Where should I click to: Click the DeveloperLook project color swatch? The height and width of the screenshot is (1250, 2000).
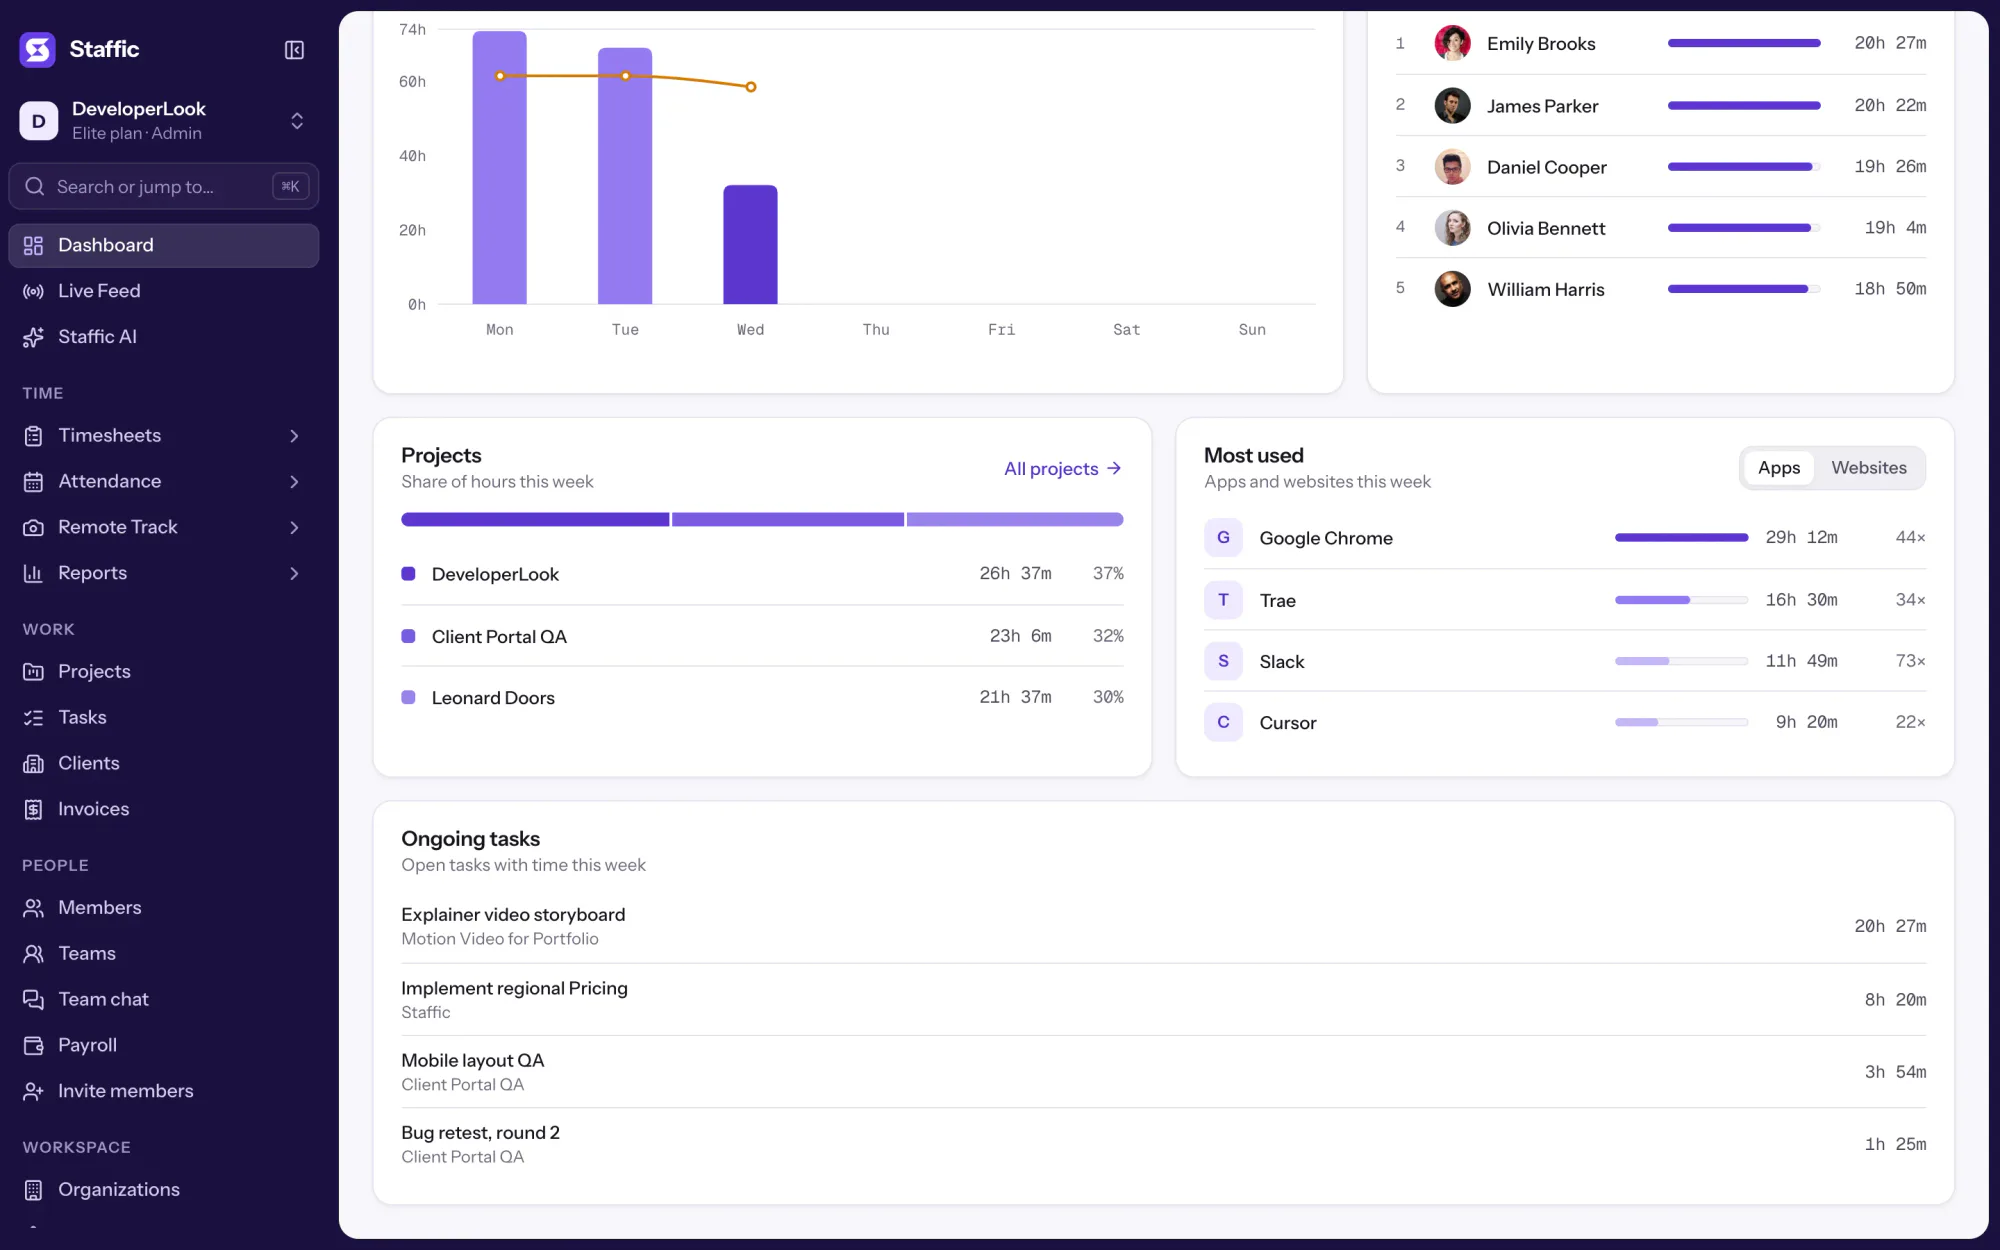click(408, 574)
